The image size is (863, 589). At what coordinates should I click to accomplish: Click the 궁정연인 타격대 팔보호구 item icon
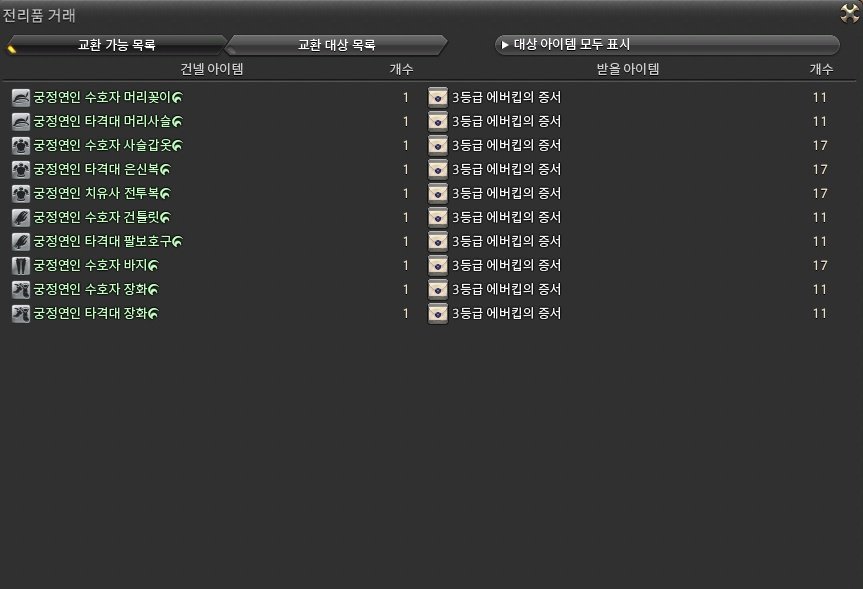pos(21,241)
